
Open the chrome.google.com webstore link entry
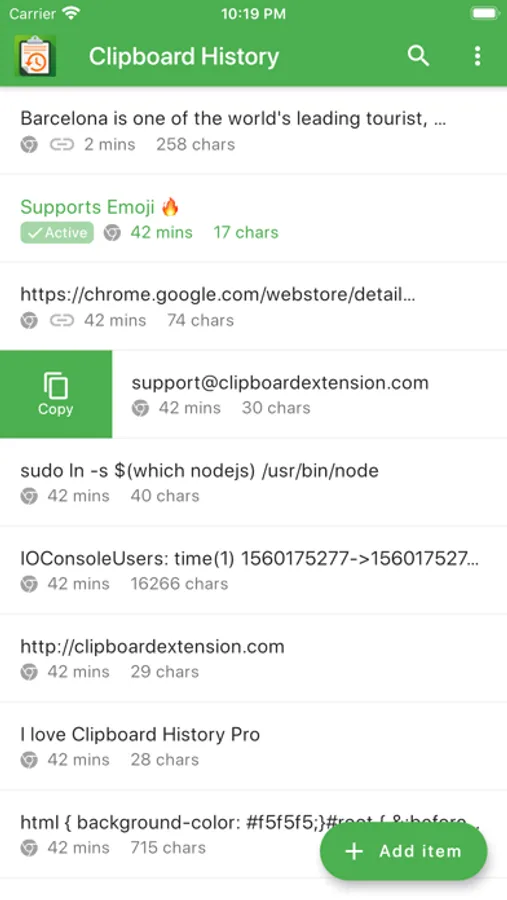point(253,307)
